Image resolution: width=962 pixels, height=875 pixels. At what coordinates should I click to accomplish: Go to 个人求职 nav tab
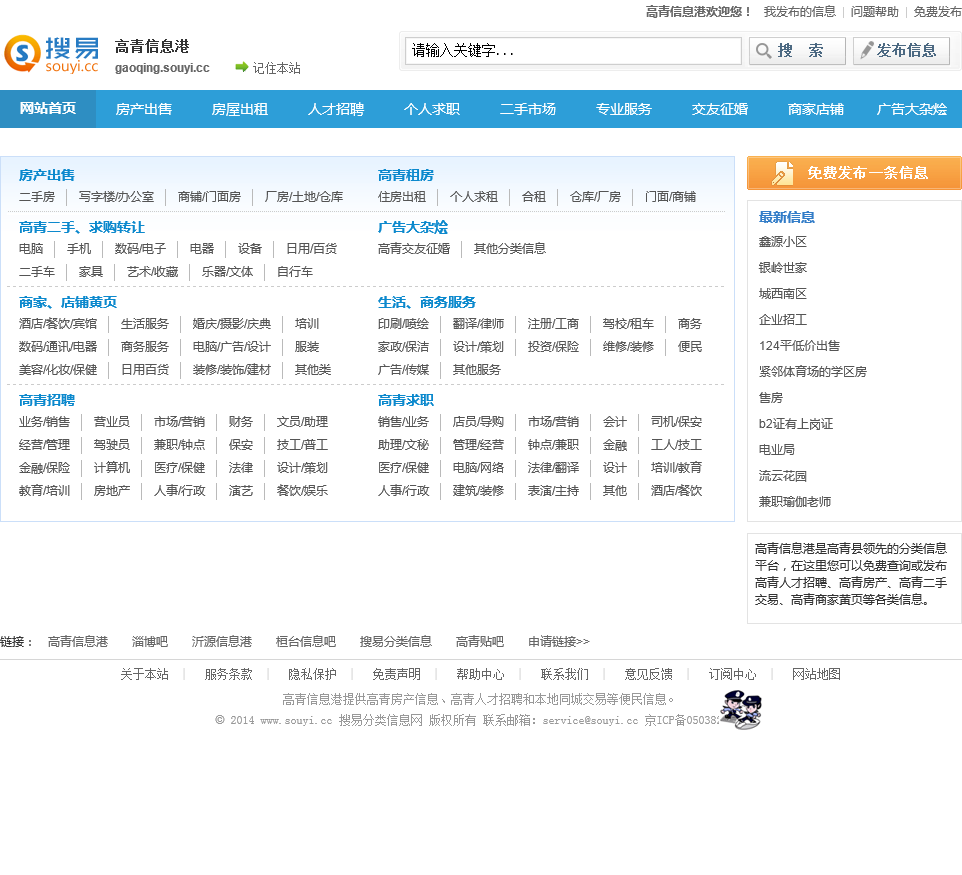[431, 109]
